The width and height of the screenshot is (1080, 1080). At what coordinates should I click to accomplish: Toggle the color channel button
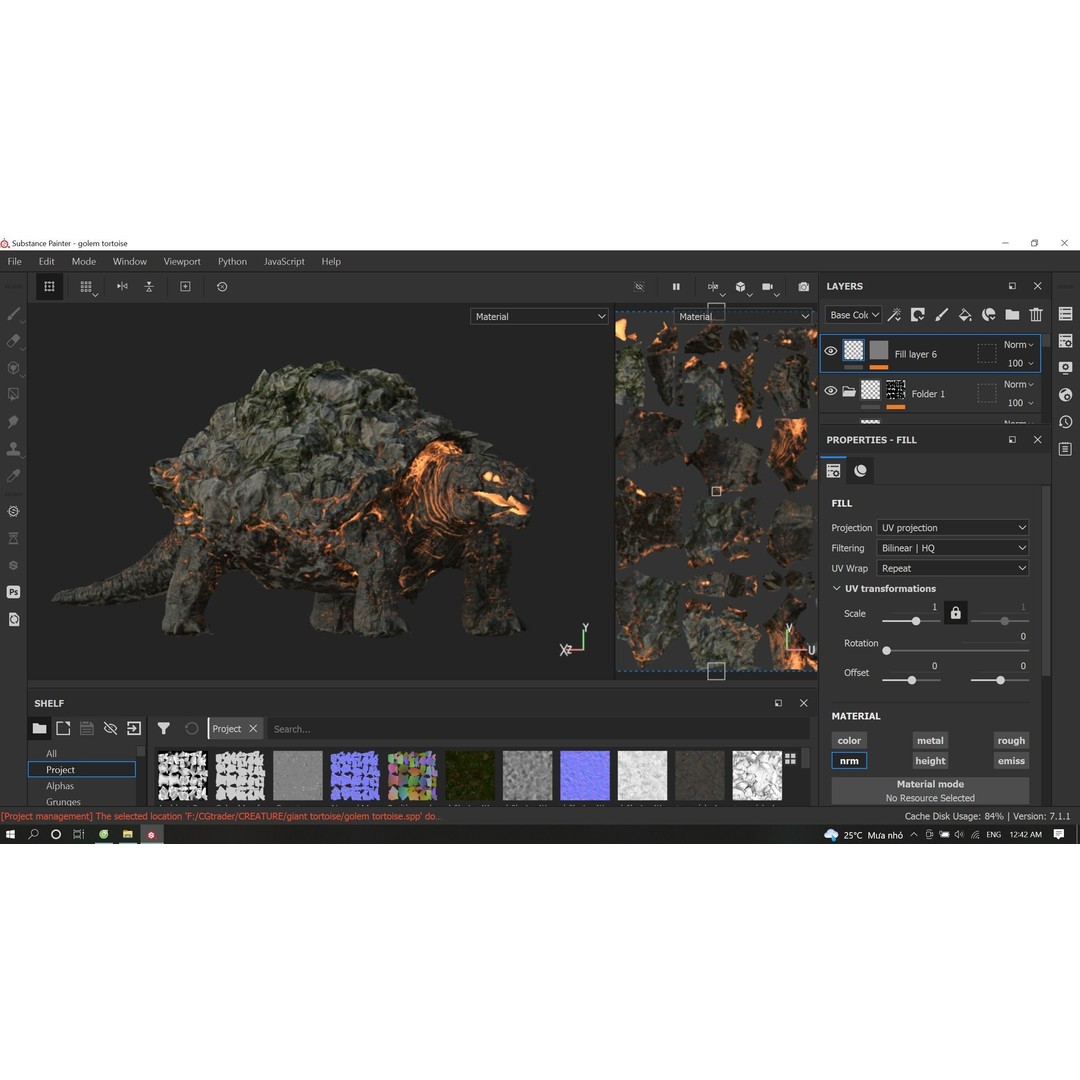pyautogui.click(x=849, y=740)
